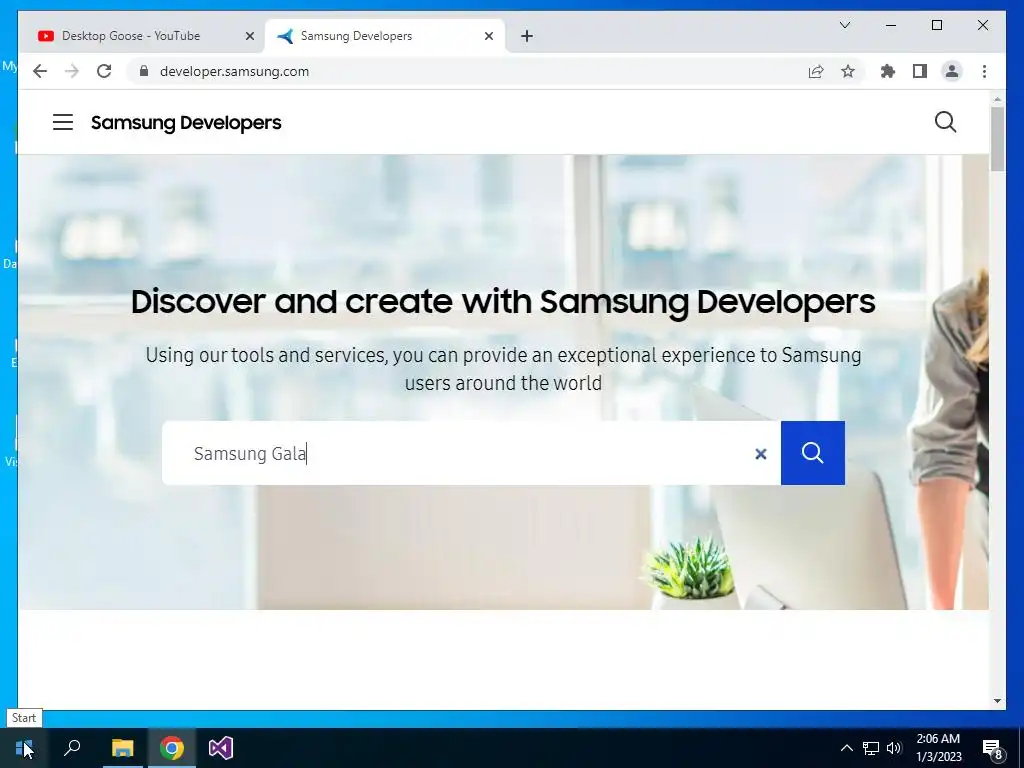The width and height of the screenshot is (1024, 768).
Task: Maximize the Chrome window
Action: point(936,25)
